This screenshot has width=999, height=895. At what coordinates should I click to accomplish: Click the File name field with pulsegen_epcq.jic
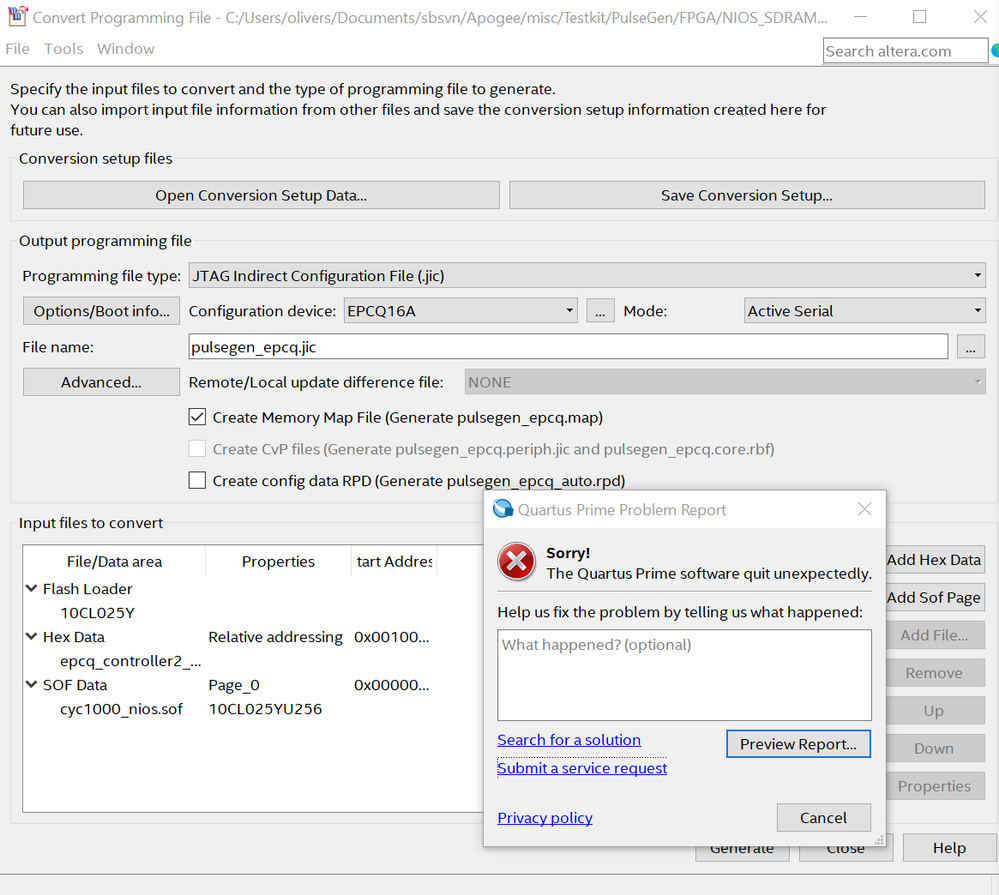pyautogui.click(x=568, y=347)
